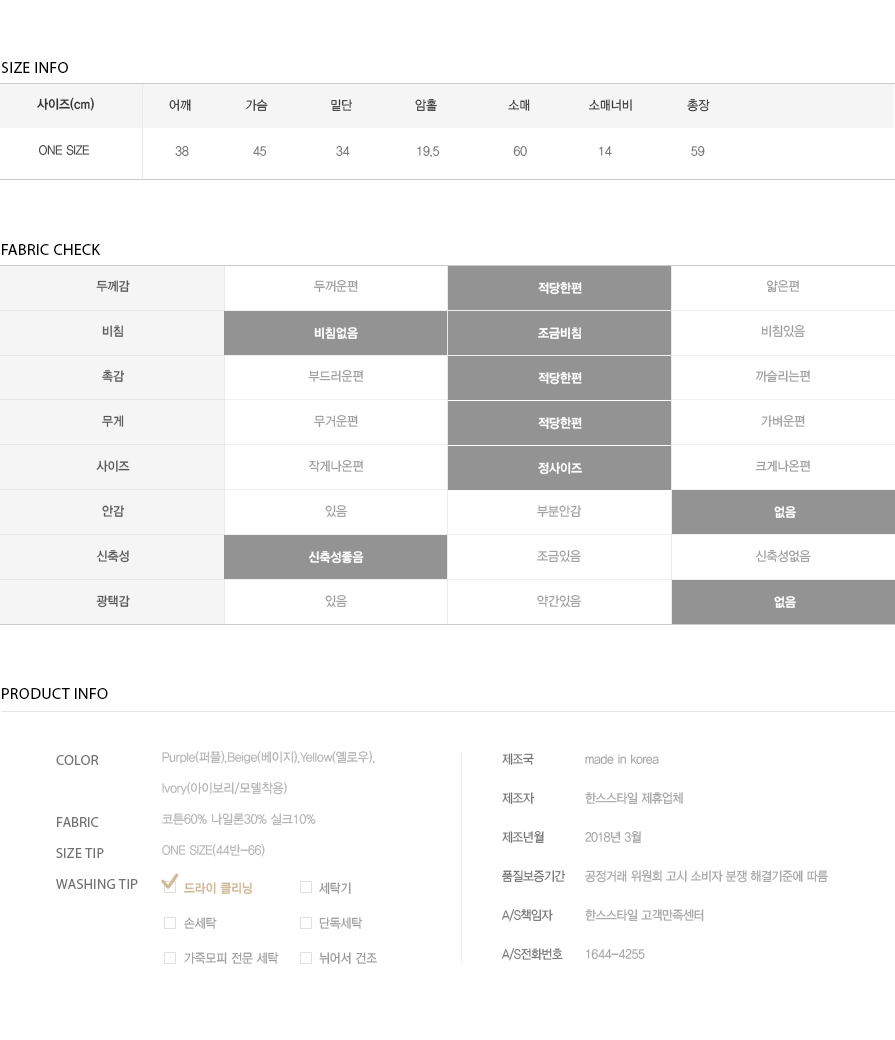Click the 까슬리는편 cell
Image resolution: width=895 pixels, height=1040 pixels.
click(783, 376)
